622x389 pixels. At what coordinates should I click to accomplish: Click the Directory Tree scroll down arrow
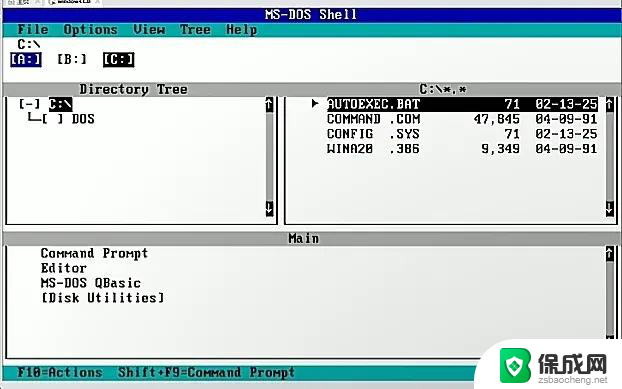point(269,209)
